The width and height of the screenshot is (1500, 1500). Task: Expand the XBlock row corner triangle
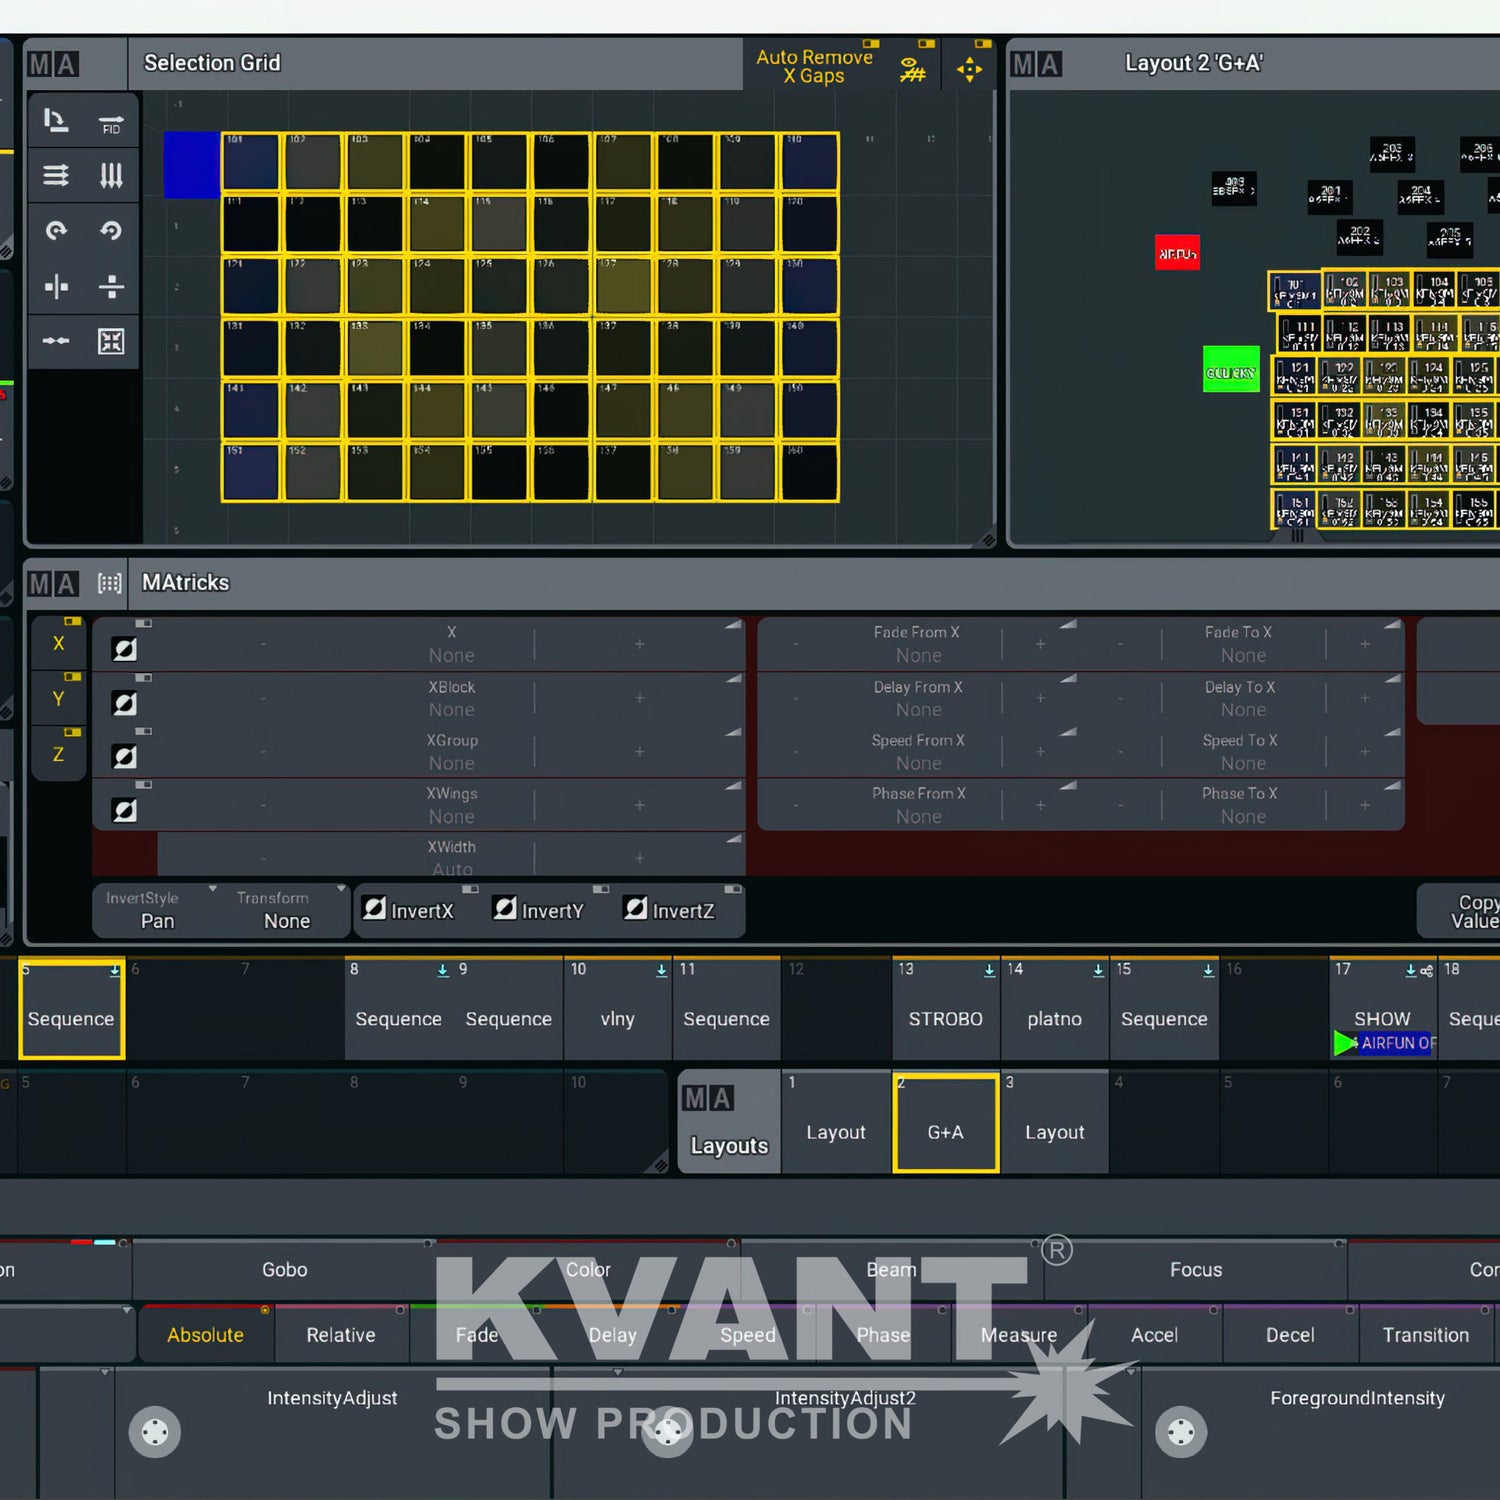(735, 679)
